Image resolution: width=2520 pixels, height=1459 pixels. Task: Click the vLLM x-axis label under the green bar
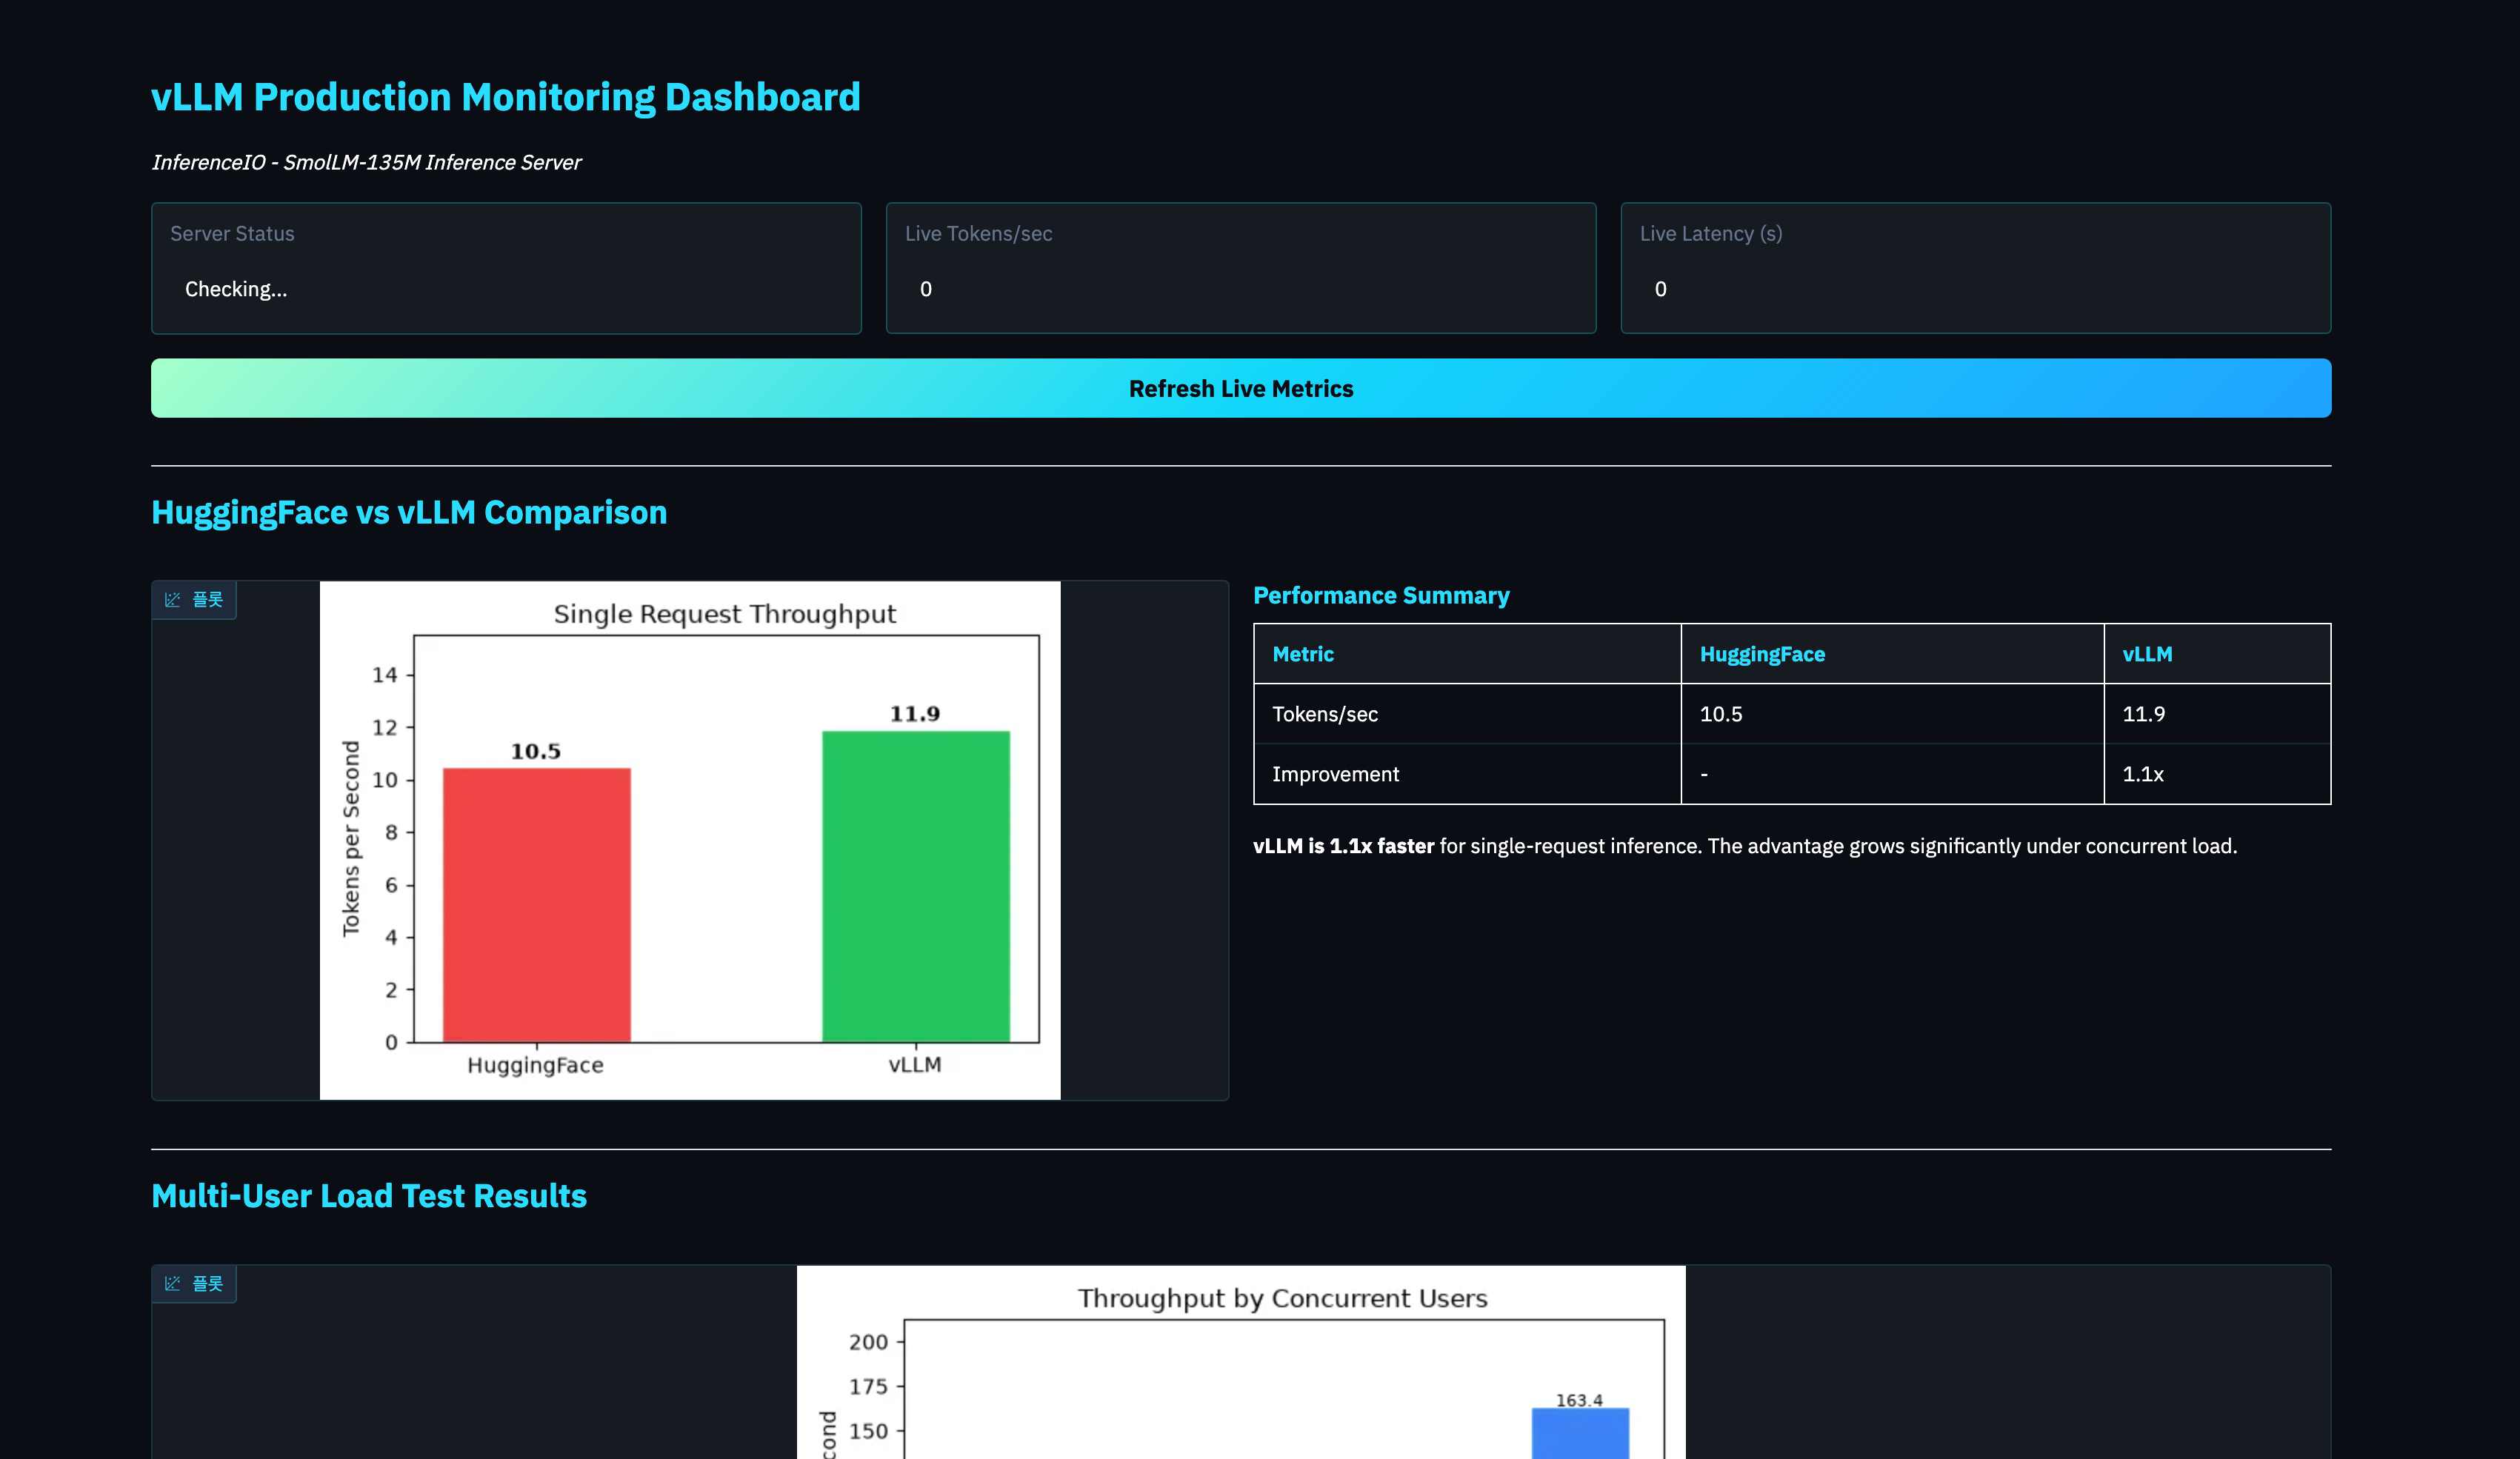point(915,1064)
